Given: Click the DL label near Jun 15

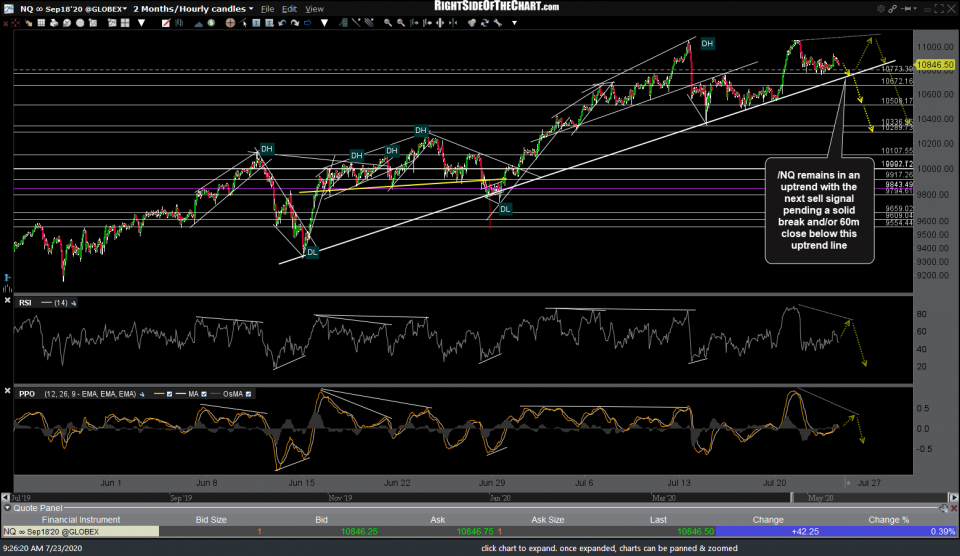Looking at the screenshot, I should [312, 252].
